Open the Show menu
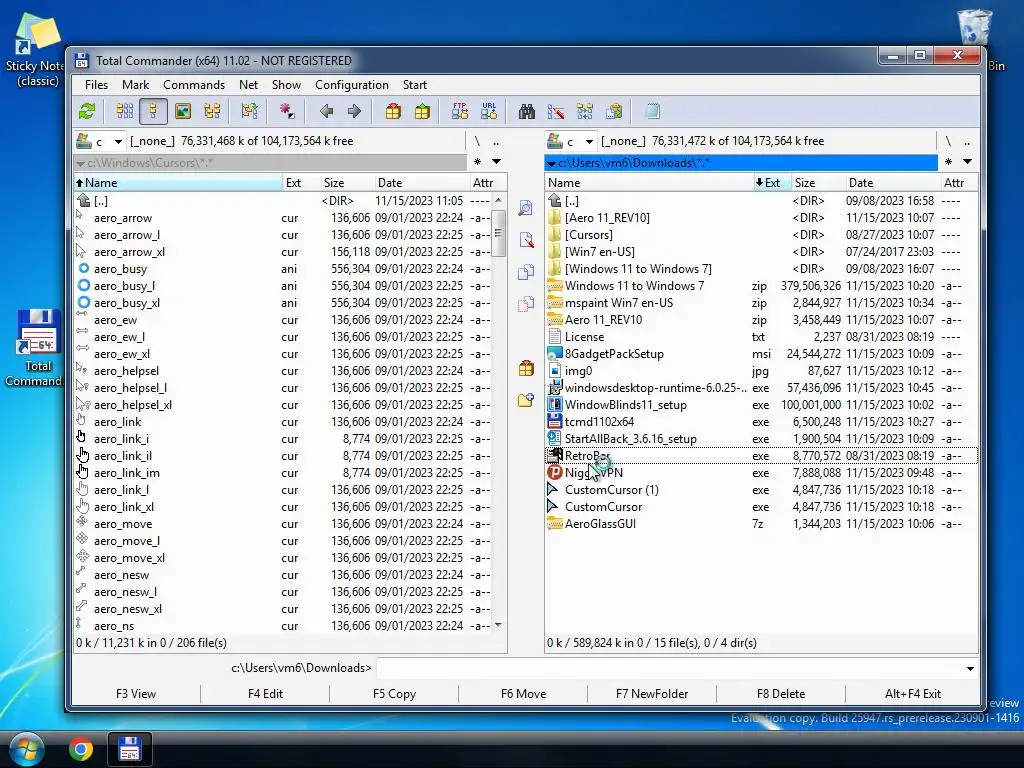 [x=286, y=85]
